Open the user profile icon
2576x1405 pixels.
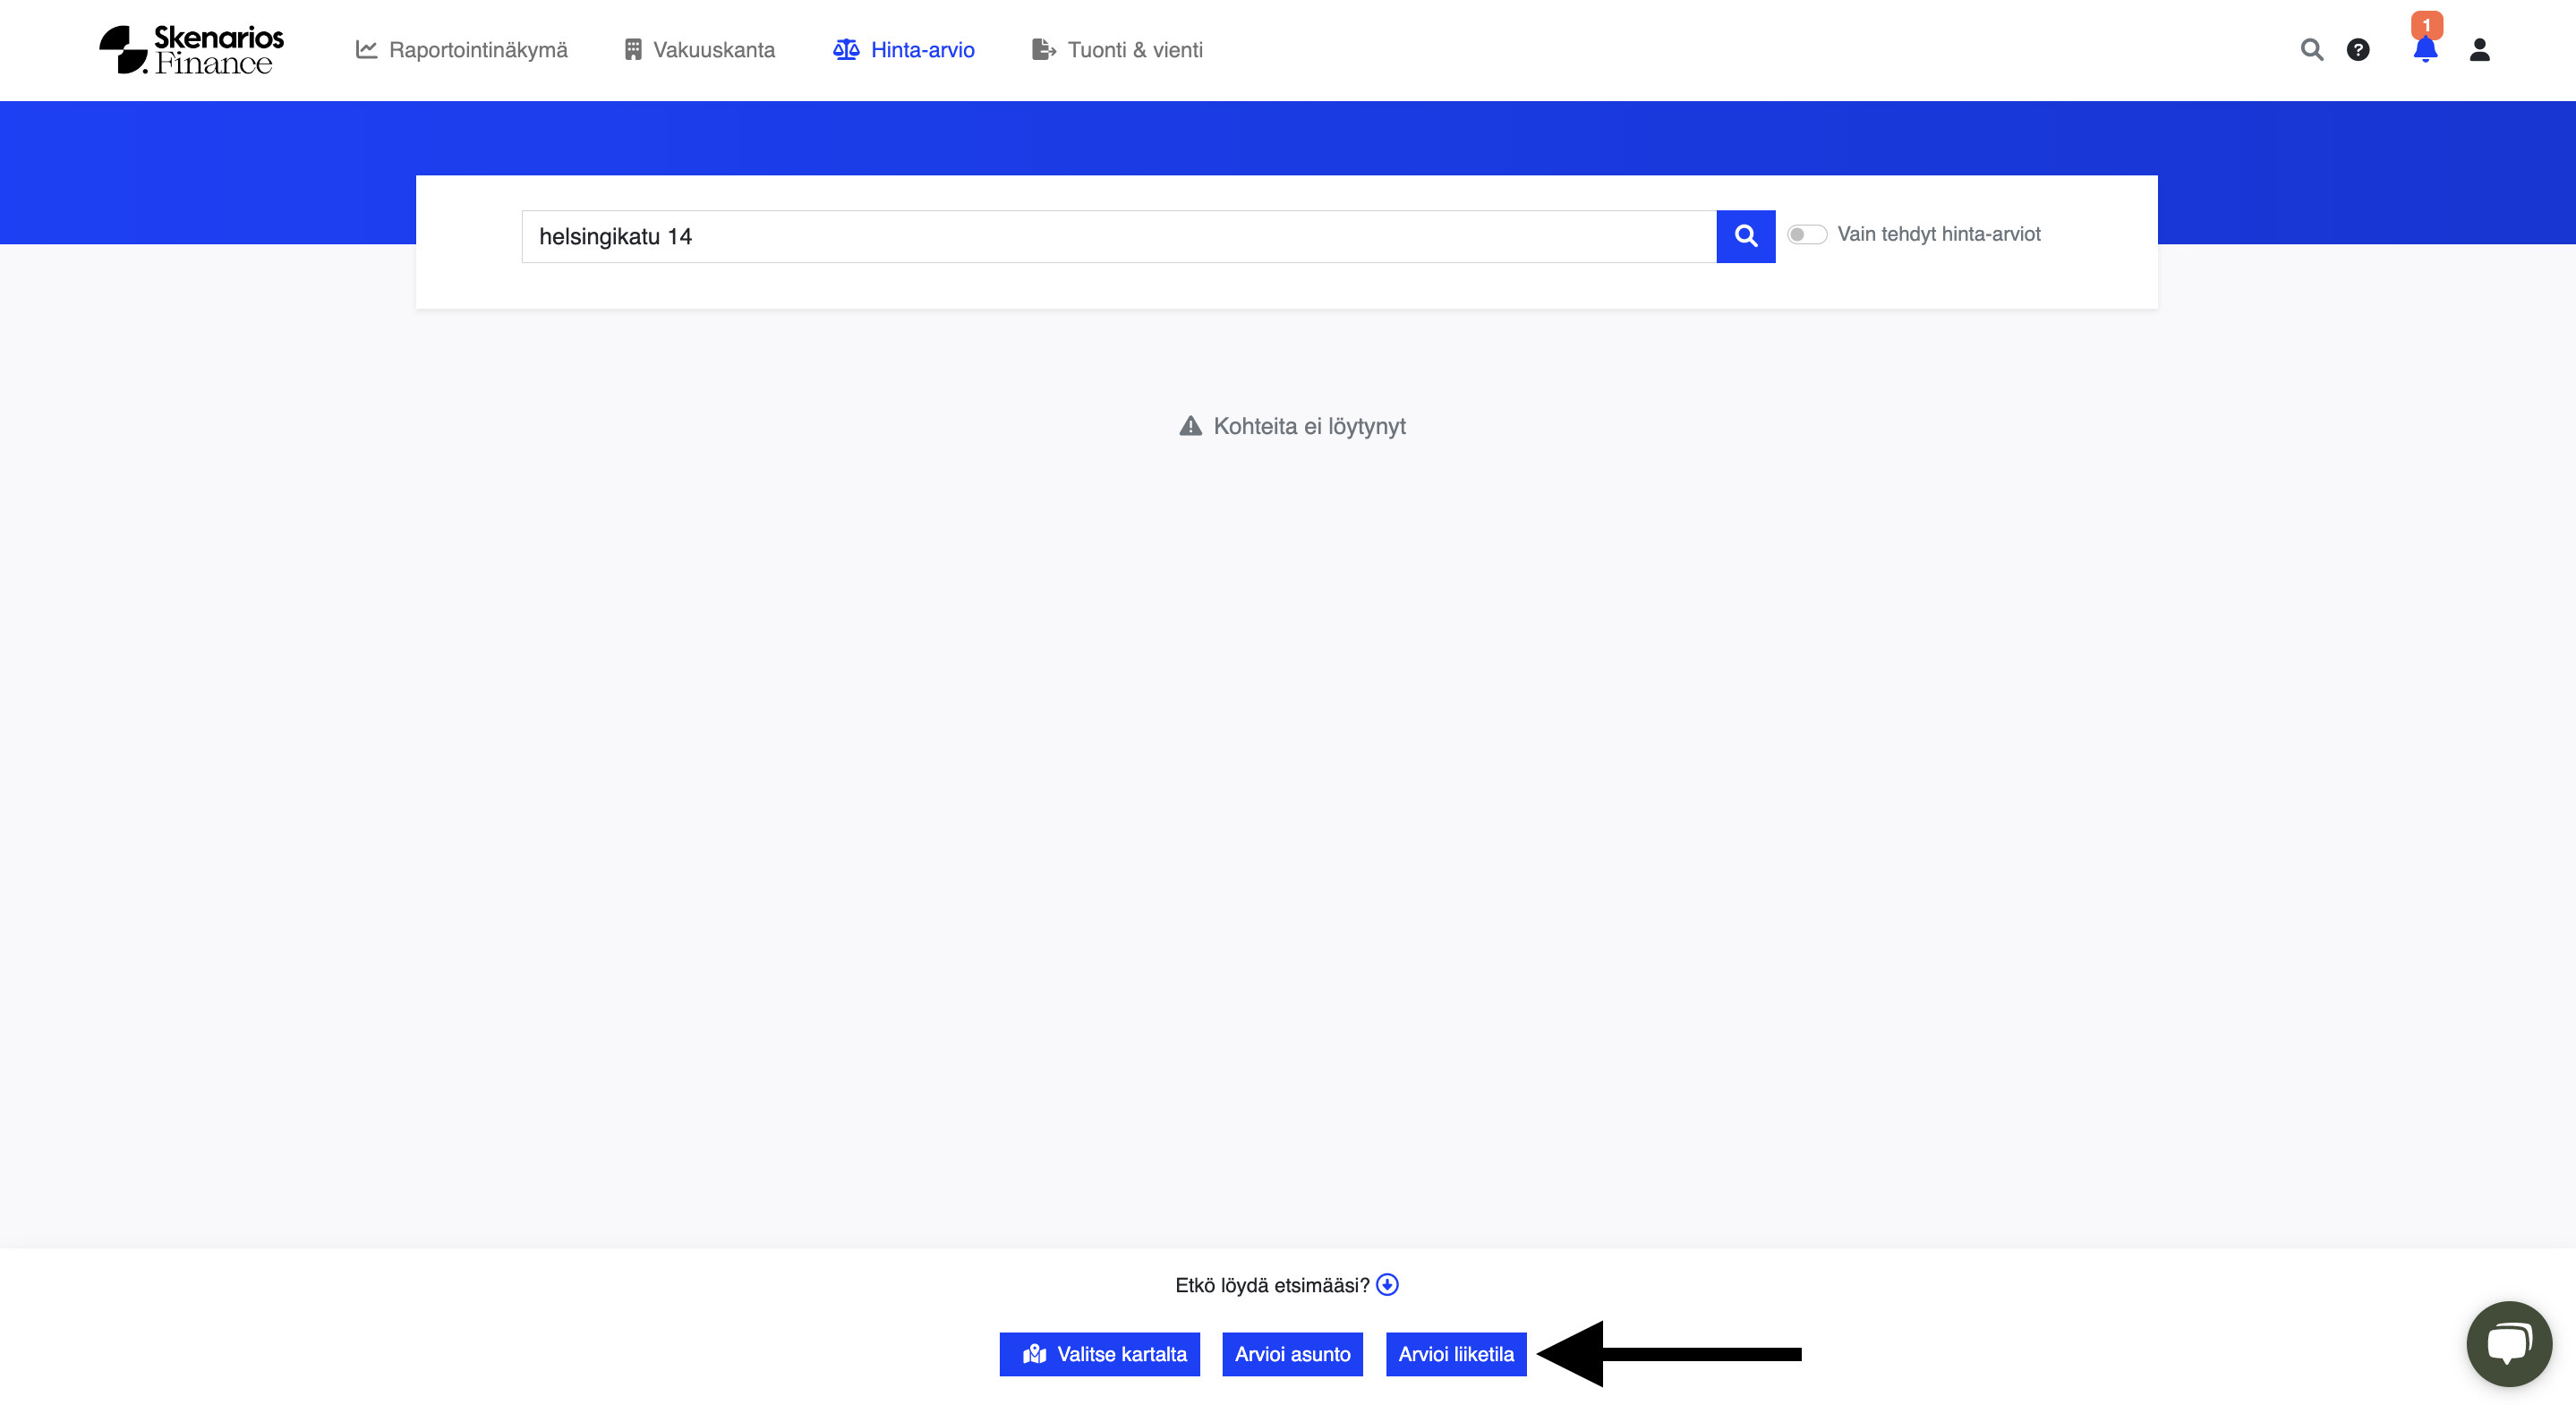[2479, 49]
